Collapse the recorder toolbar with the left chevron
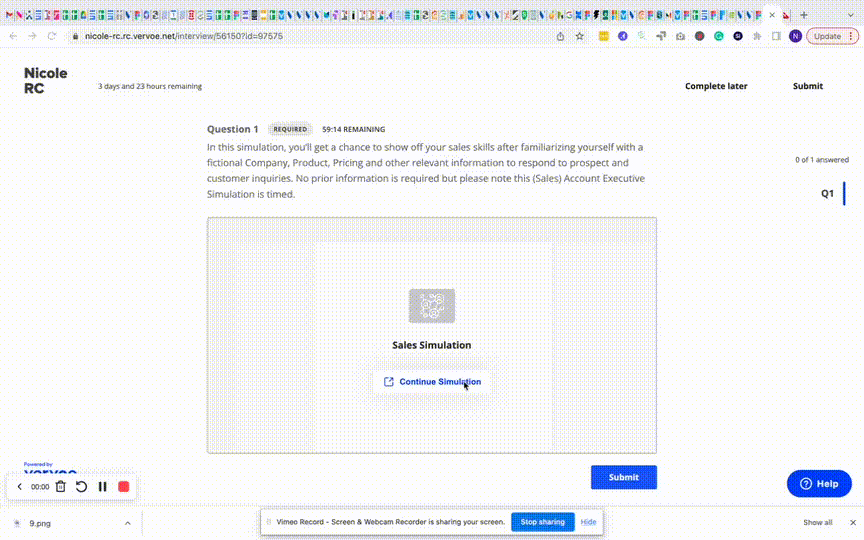 (x=19, y=487)
